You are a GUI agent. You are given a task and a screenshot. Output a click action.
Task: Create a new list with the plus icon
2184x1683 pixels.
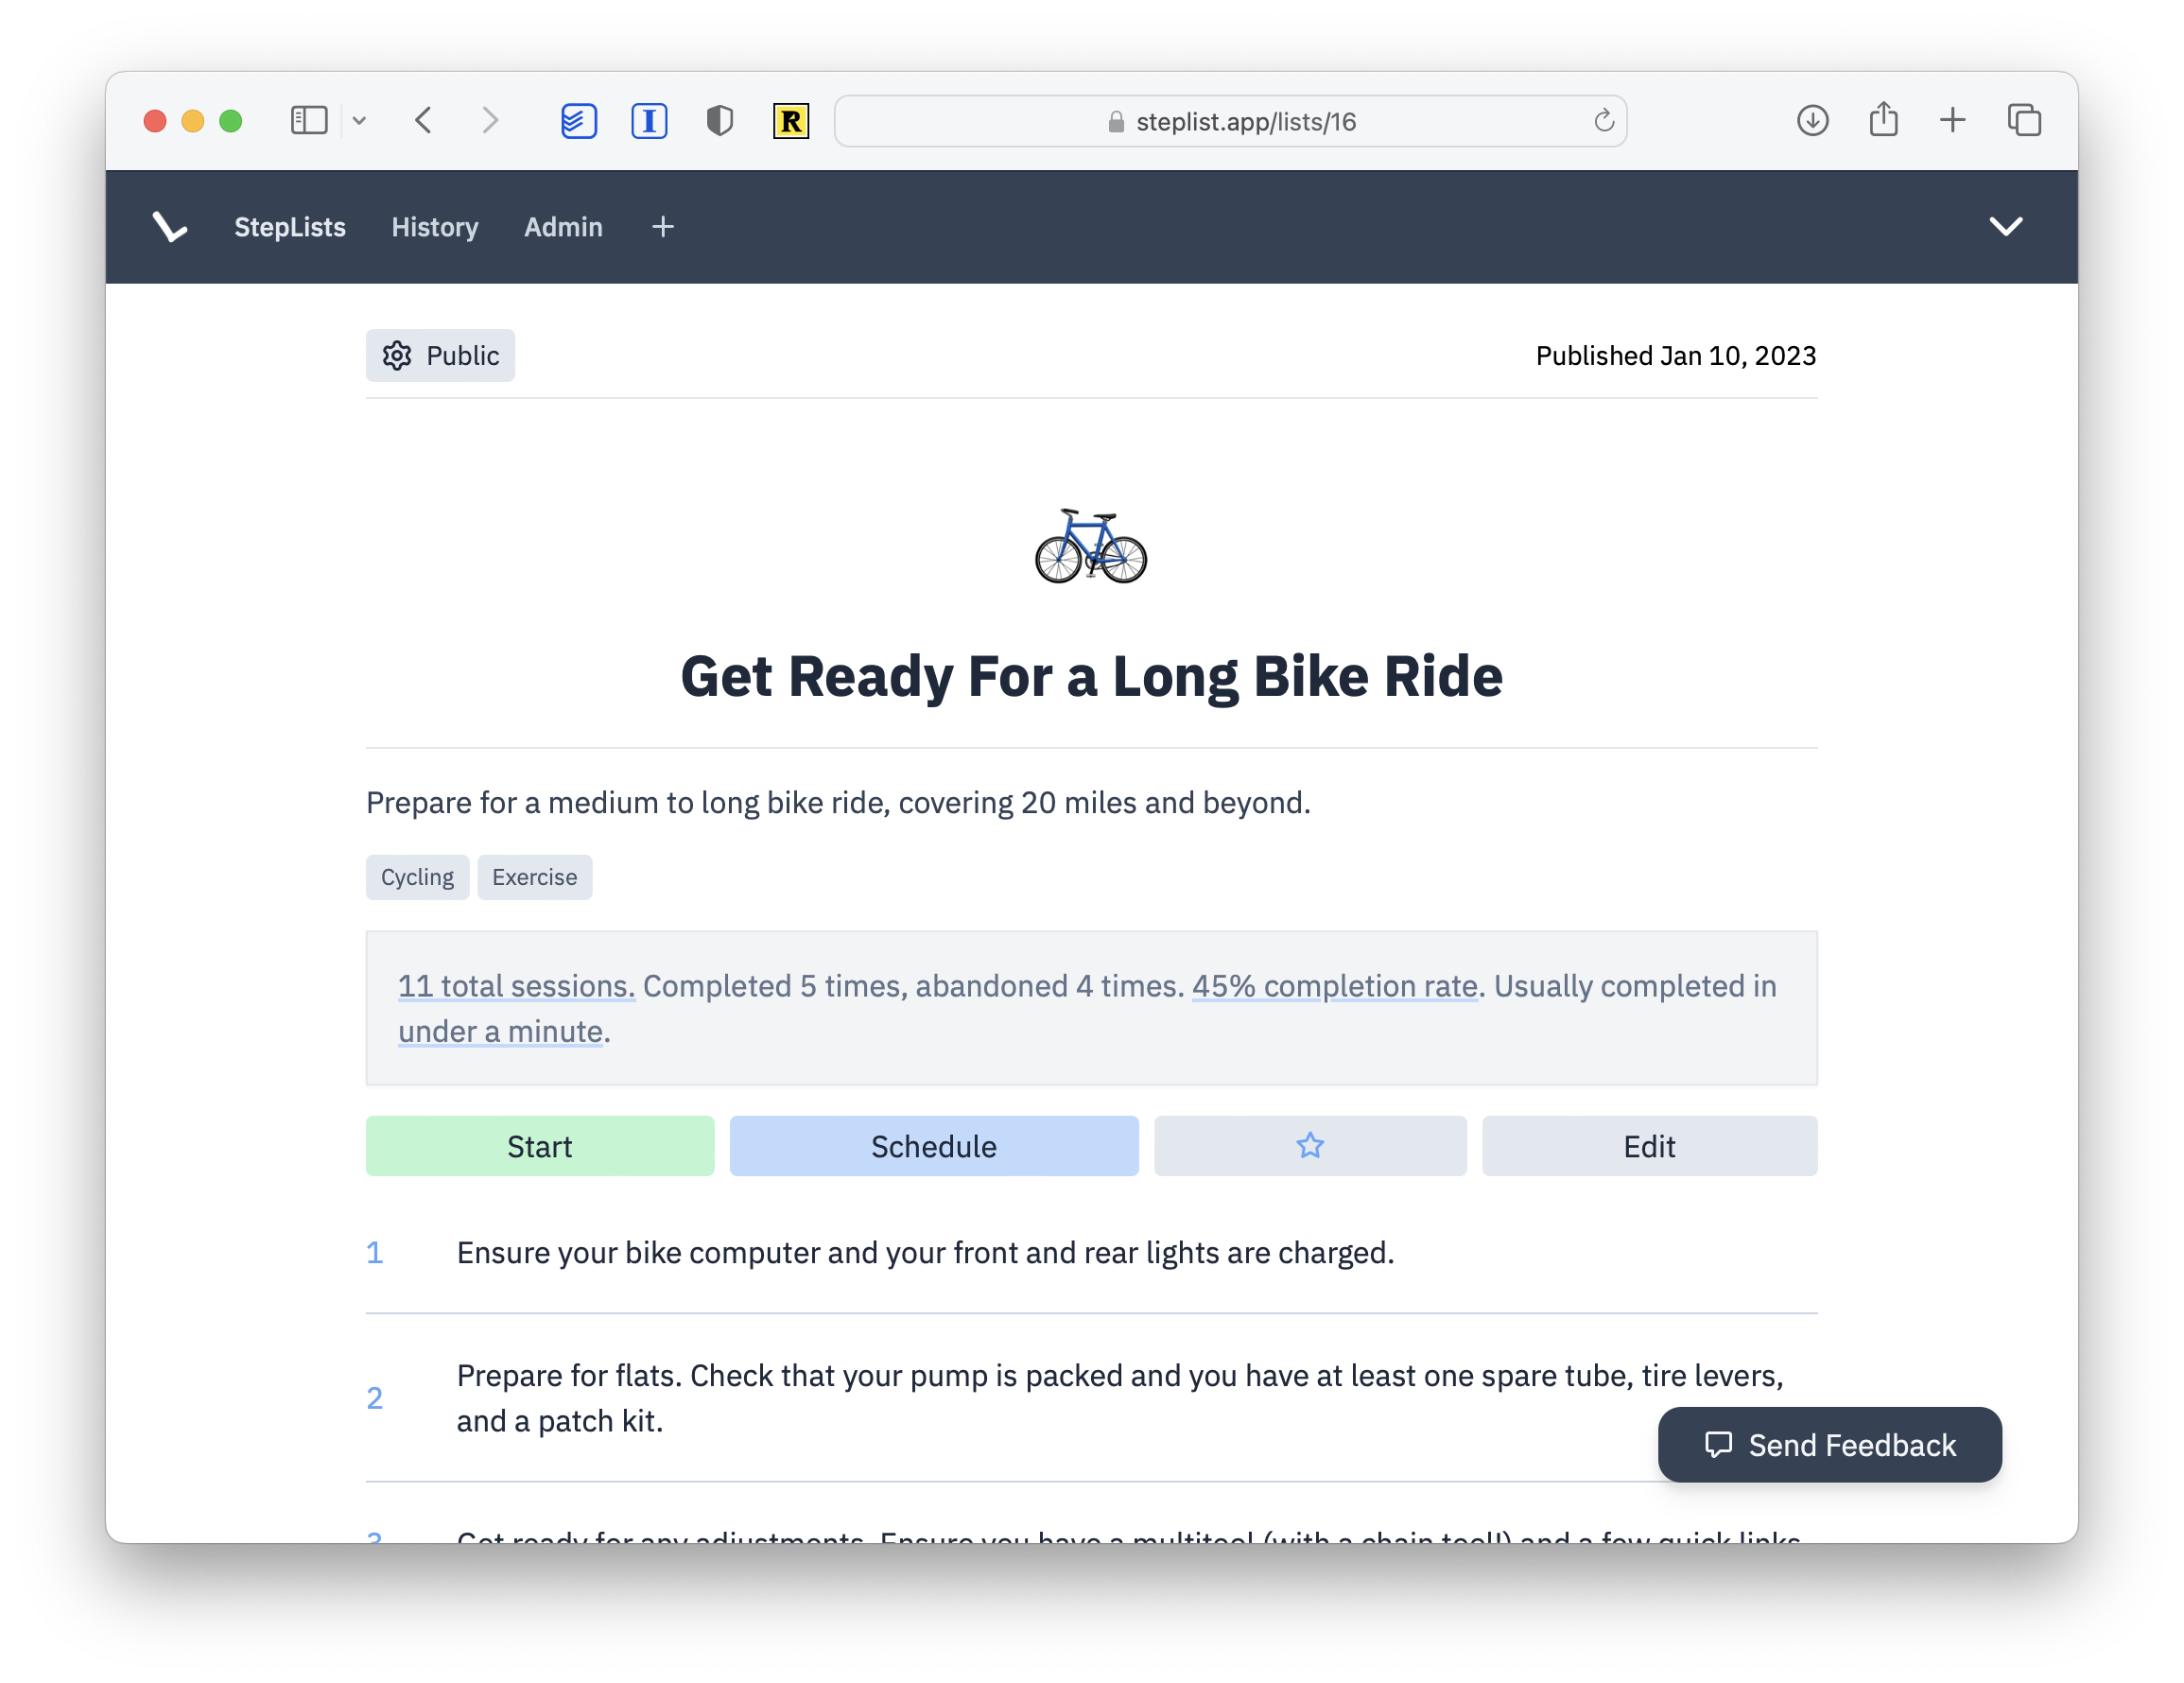click(662, 227)
